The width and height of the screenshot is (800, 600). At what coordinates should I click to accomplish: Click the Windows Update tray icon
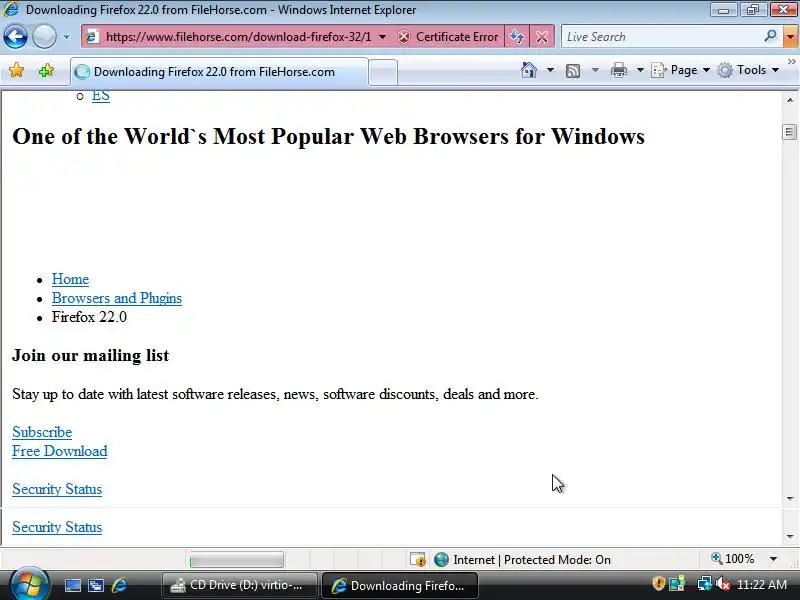677,584
